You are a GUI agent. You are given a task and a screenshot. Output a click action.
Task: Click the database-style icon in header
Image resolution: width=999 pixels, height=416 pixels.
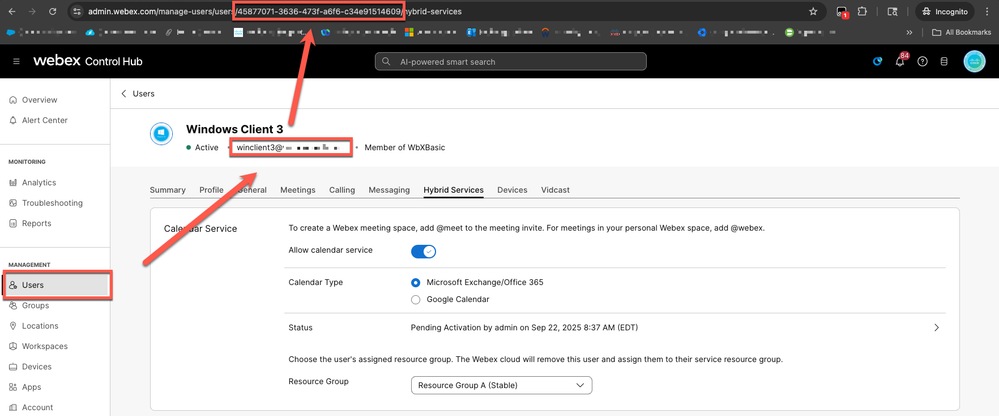tap(944, 61)
